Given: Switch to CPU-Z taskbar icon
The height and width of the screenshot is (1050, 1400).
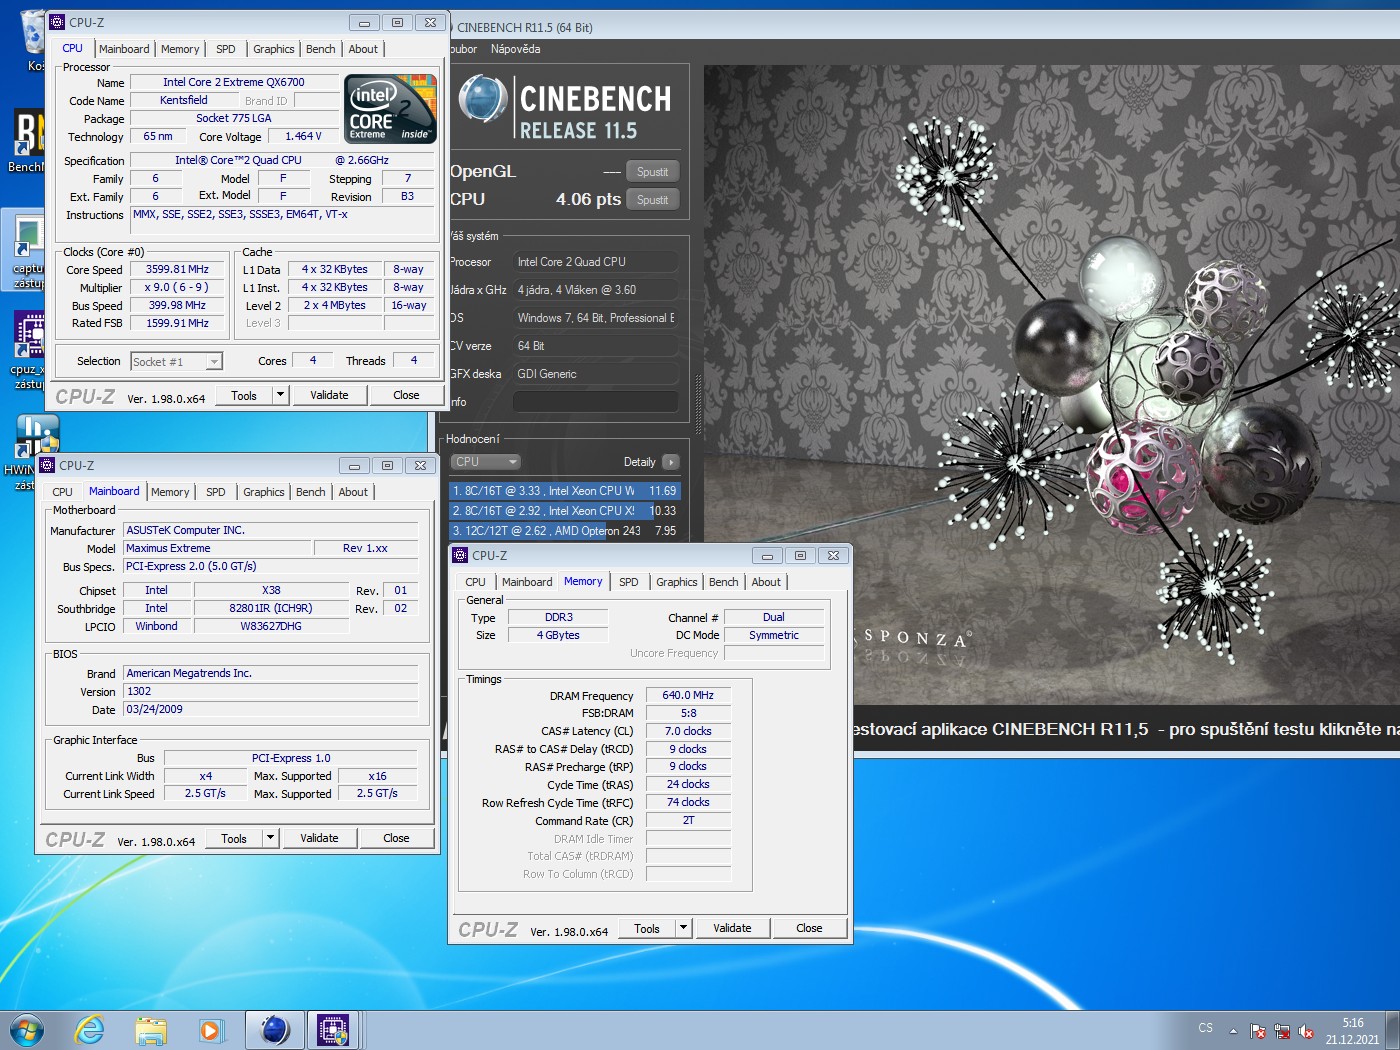Looking at the screenshot, I should (x=333, y=1029).
